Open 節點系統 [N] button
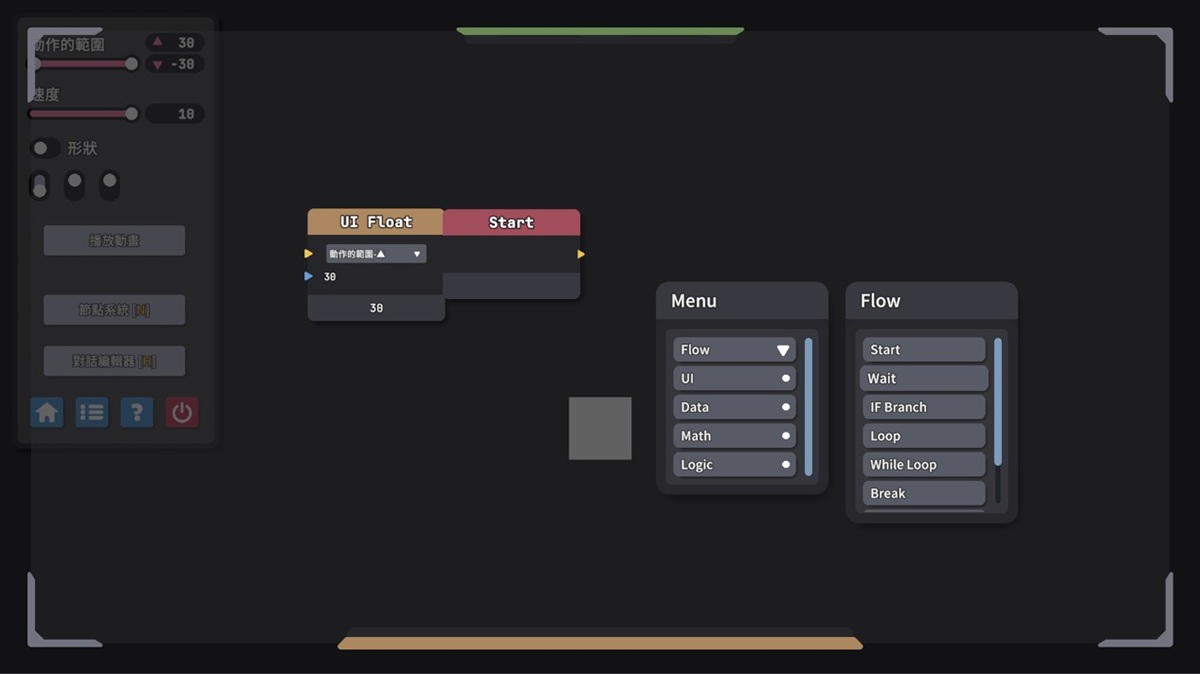 coord(114,310)
